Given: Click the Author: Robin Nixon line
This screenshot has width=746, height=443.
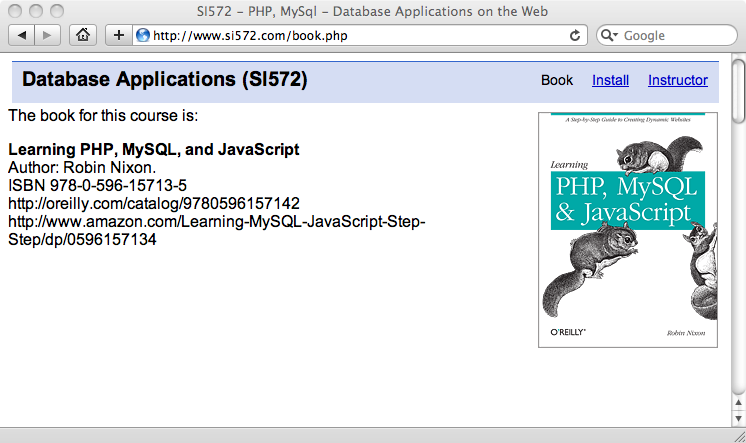Looking at the screenshot, I should [82, 167].
